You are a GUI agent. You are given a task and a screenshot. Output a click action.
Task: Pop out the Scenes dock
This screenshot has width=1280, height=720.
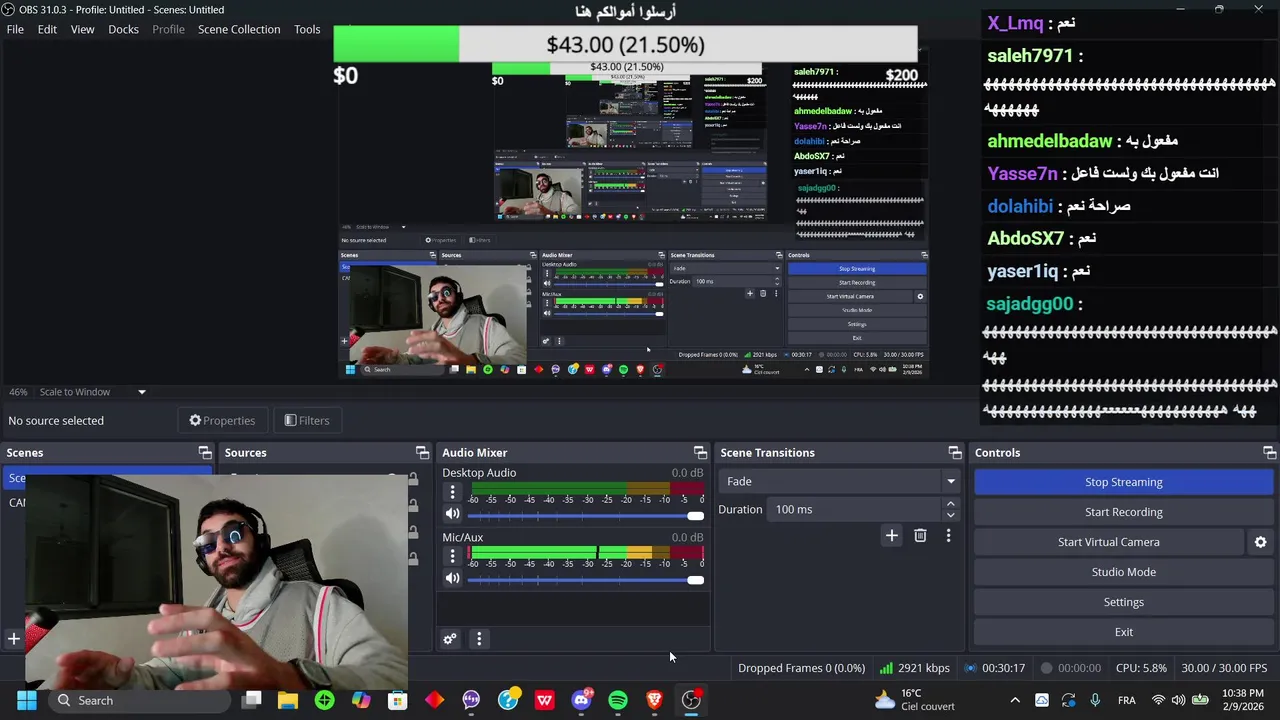[205, 453]
